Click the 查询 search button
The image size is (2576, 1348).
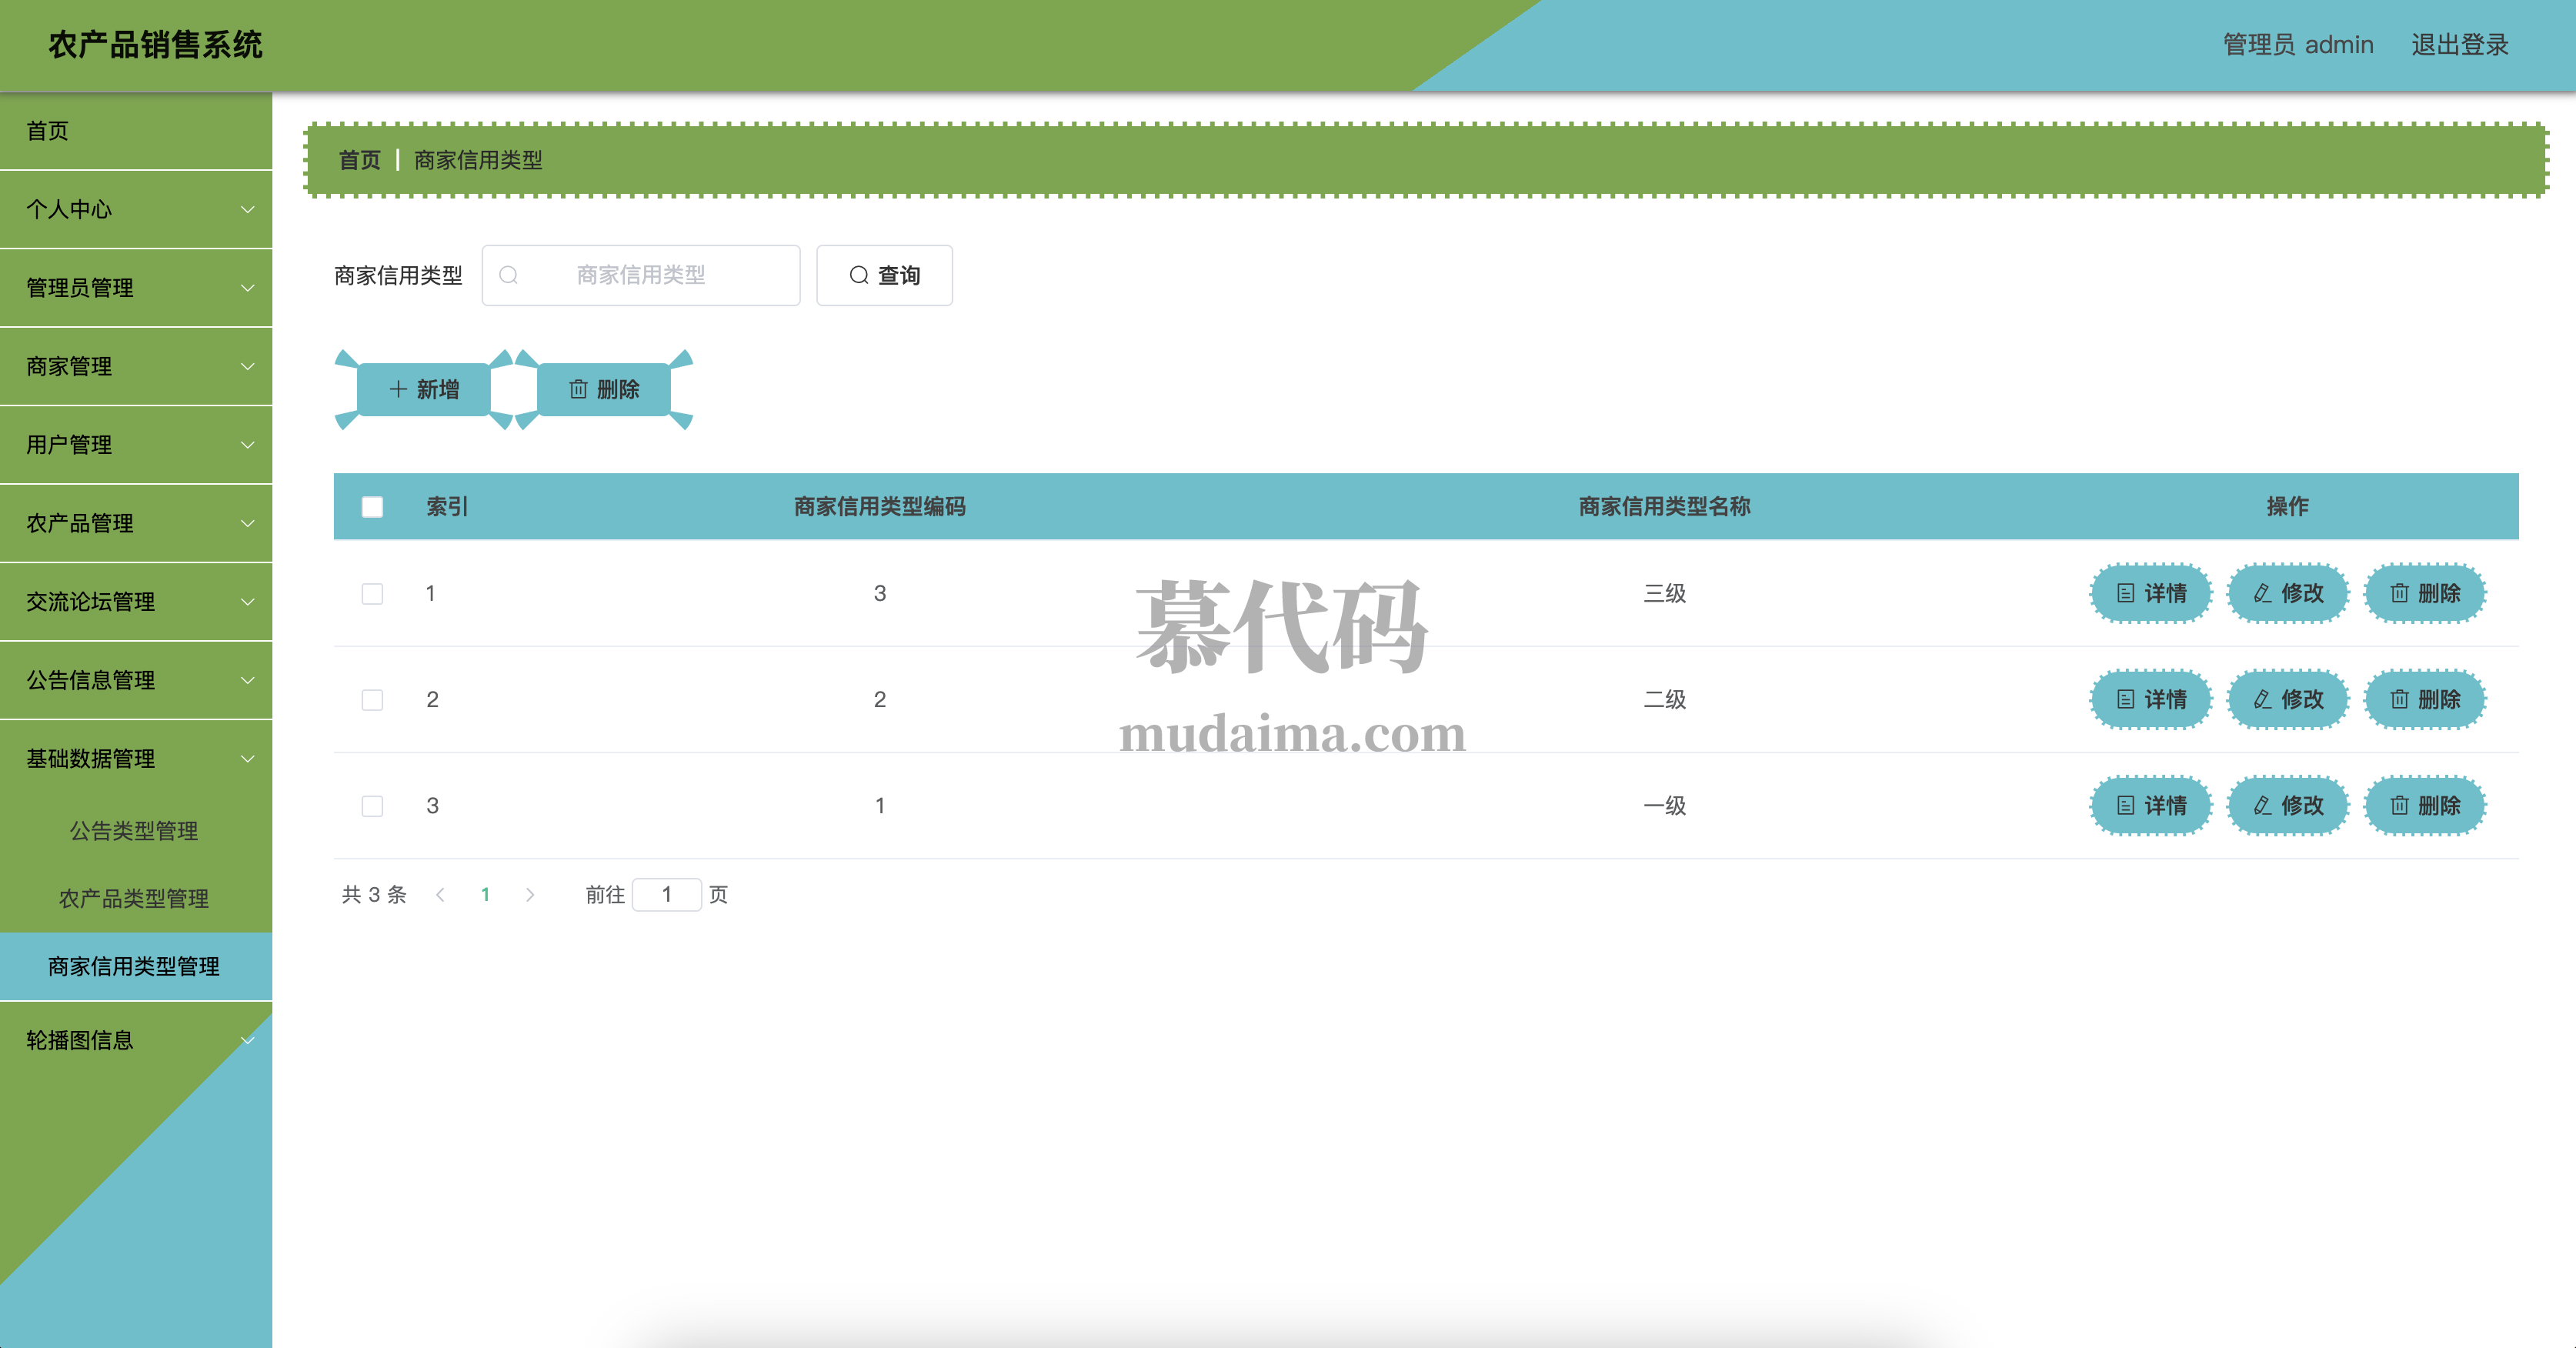884,275
